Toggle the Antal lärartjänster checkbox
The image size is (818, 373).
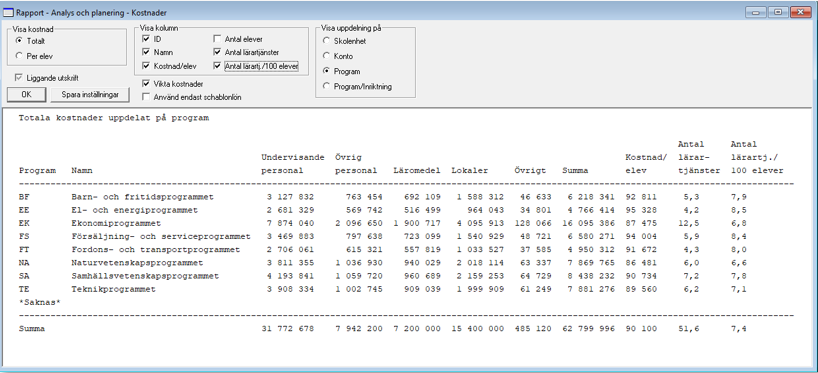(217, 53)
